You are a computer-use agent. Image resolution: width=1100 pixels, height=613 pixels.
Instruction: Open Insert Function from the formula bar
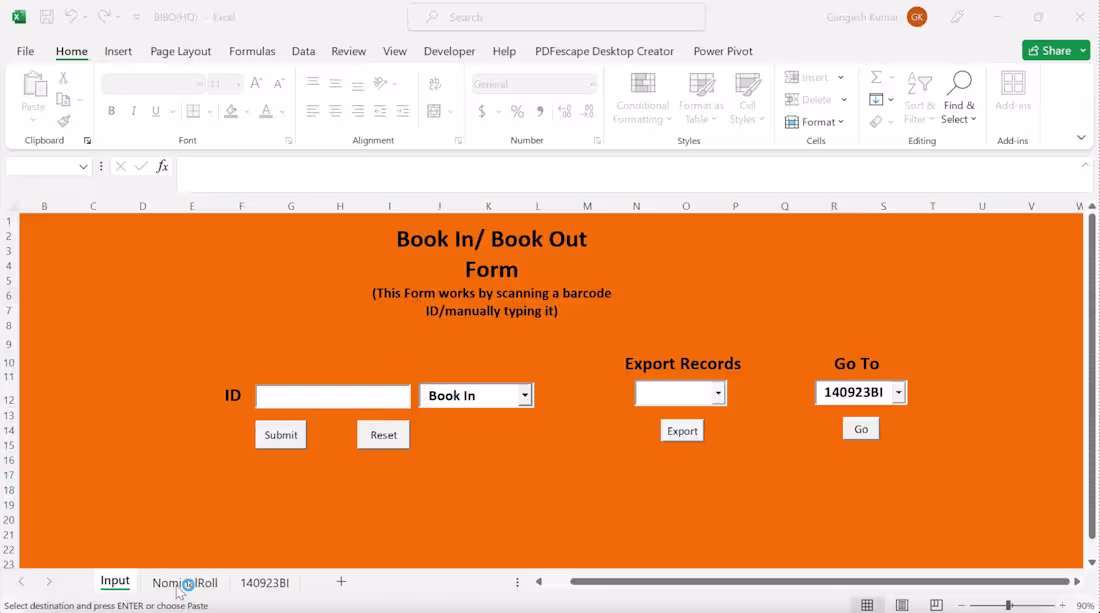click(x=162, y=166)
